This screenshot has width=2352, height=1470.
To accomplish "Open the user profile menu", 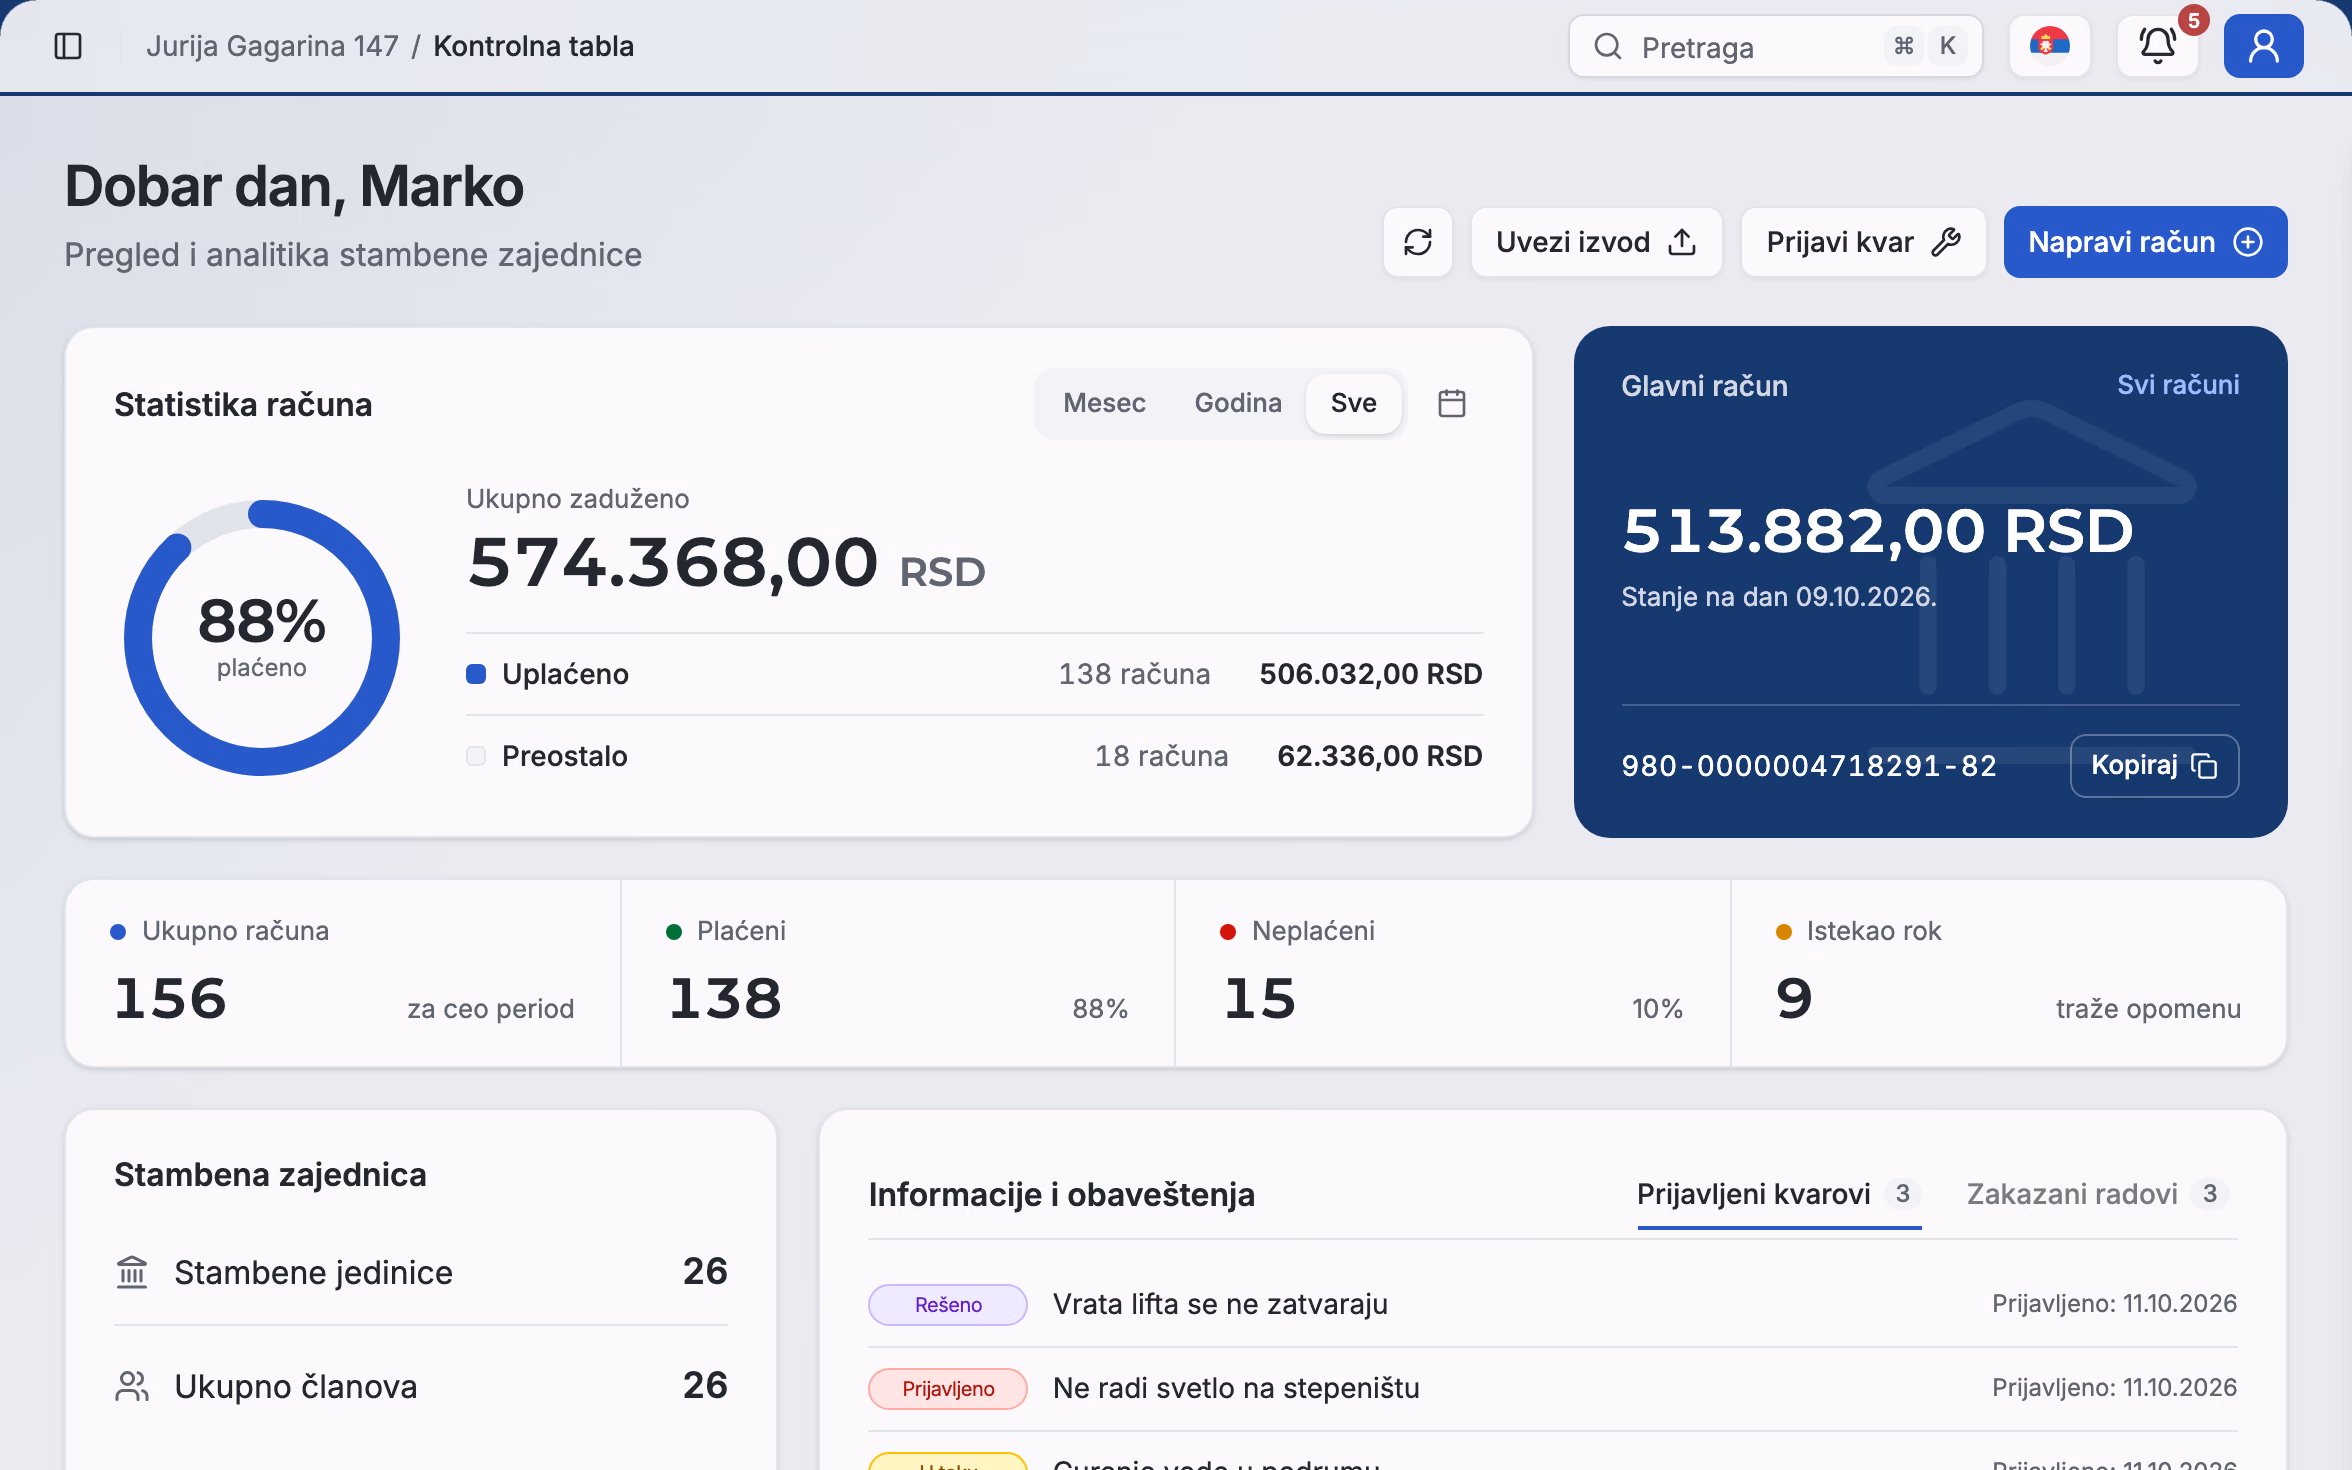I will [2264, 46].
